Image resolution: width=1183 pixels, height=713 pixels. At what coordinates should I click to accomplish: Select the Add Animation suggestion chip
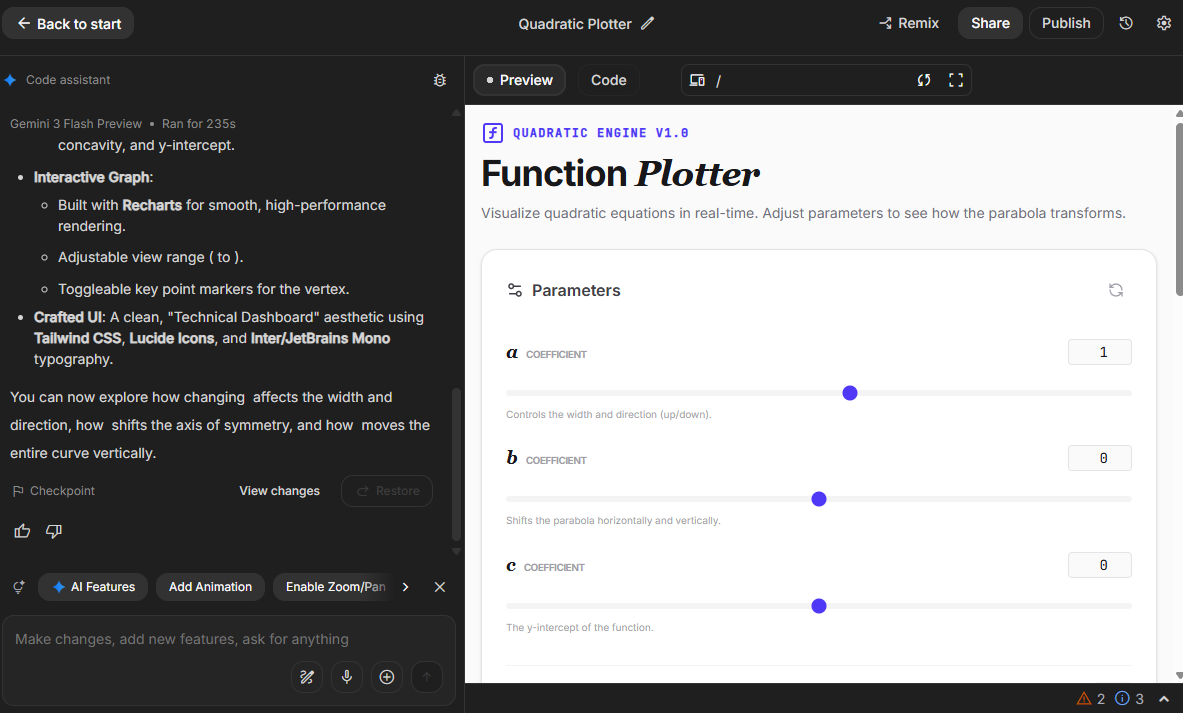210,587
